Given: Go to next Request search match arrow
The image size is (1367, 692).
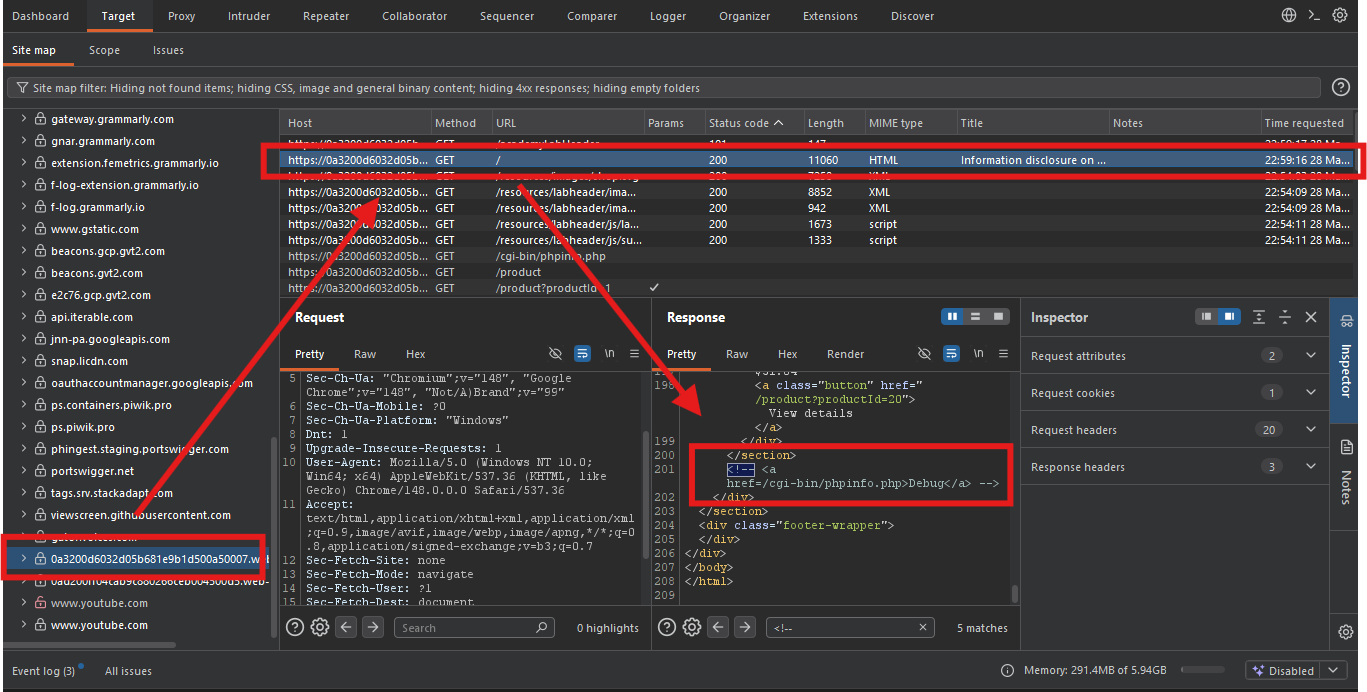Looking at the screenshot, I should 372,627.
